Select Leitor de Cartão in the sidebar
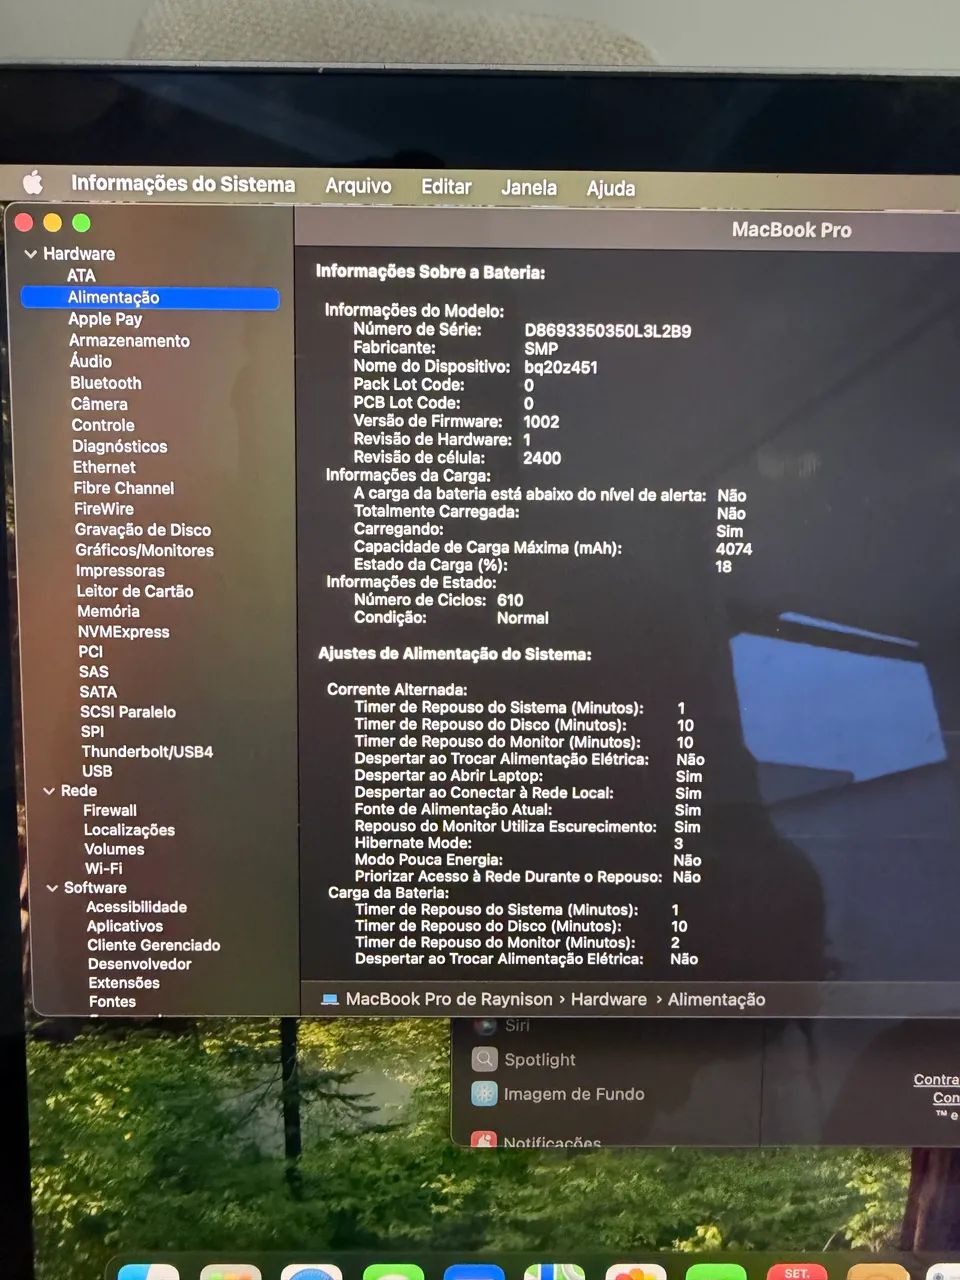 135,591
